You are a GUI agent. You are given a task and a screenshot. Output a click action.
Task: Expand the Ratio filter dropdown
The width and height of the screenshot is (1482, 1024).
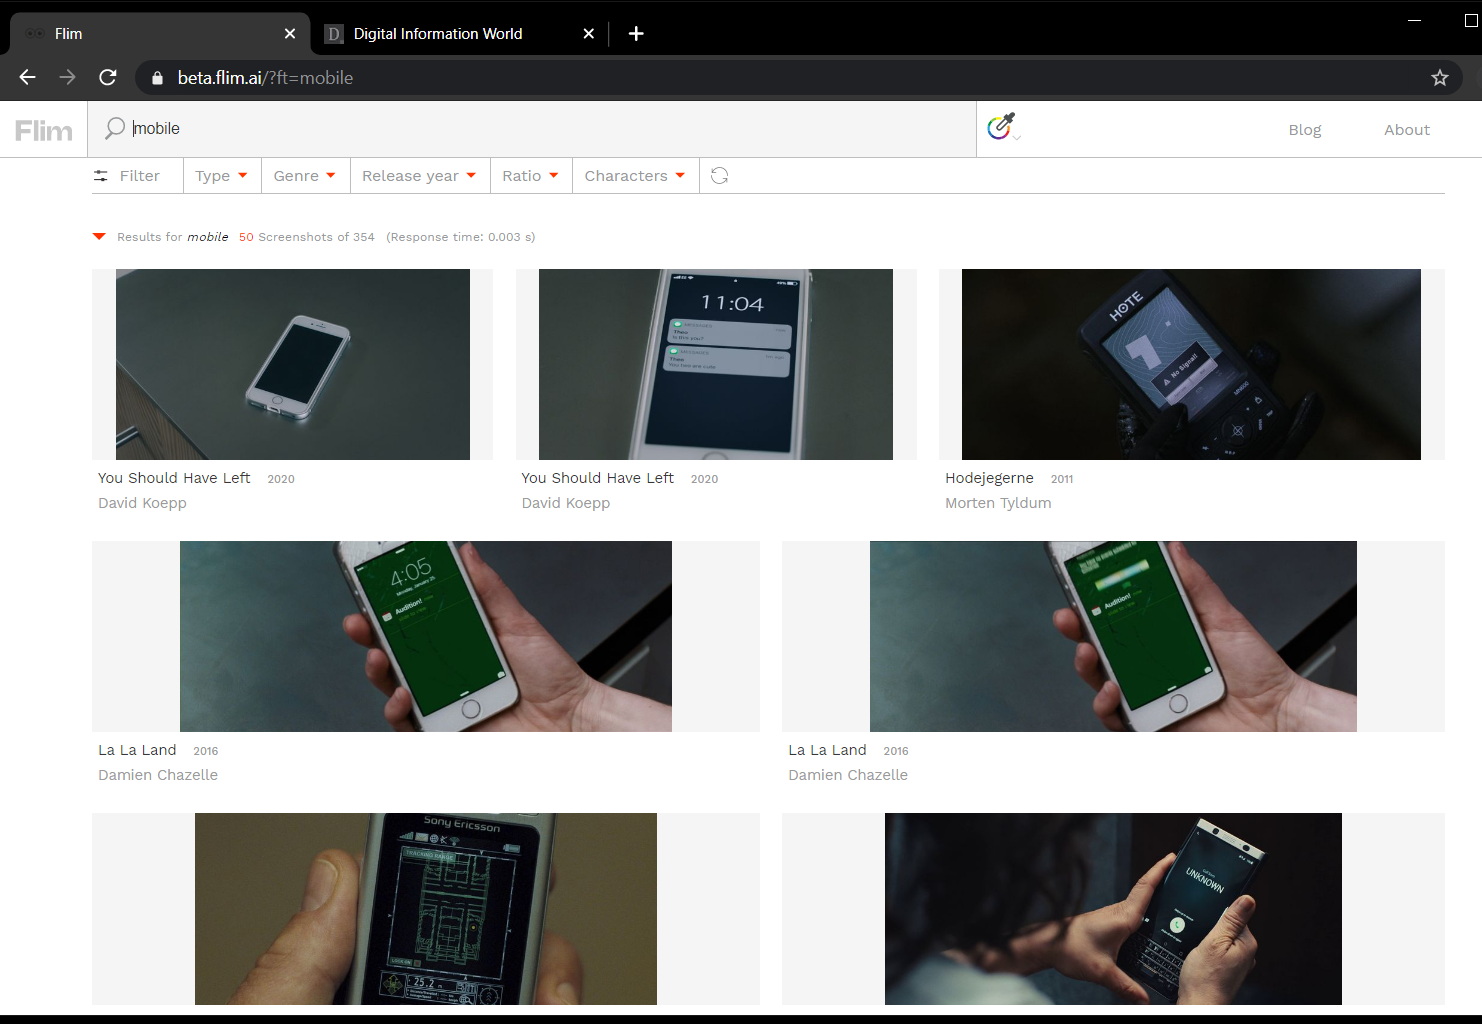coord(530,176)
